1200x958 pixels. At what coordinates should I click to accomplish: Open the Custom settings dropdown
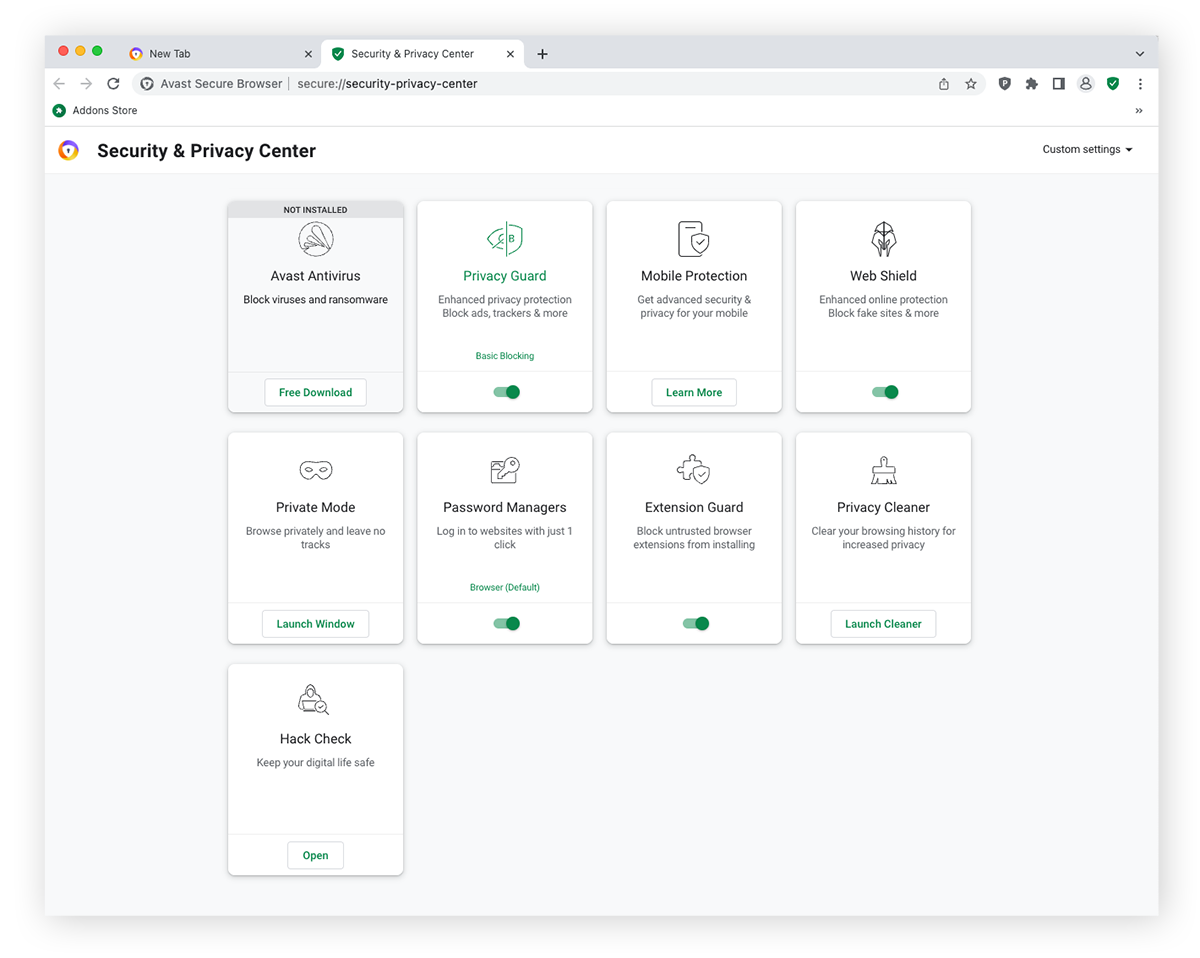[1087, 150]
